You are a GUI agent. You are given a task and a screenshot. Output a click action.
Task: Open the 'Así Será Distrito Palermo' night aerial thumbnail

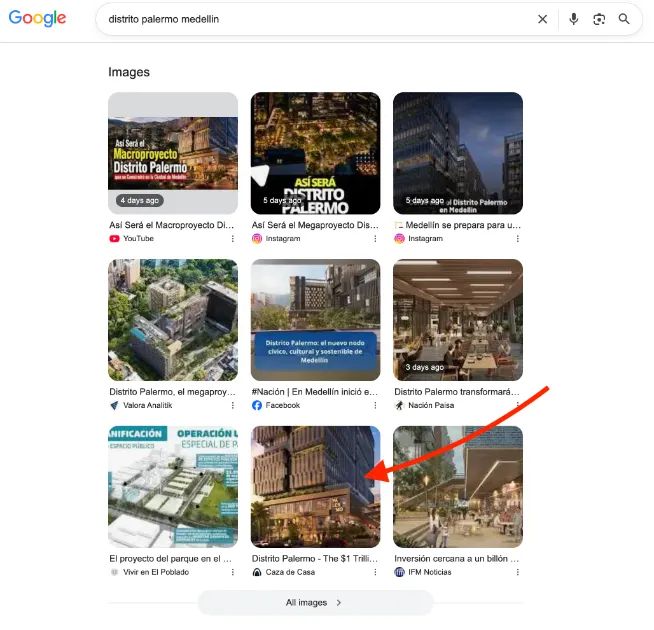[315, 153]
